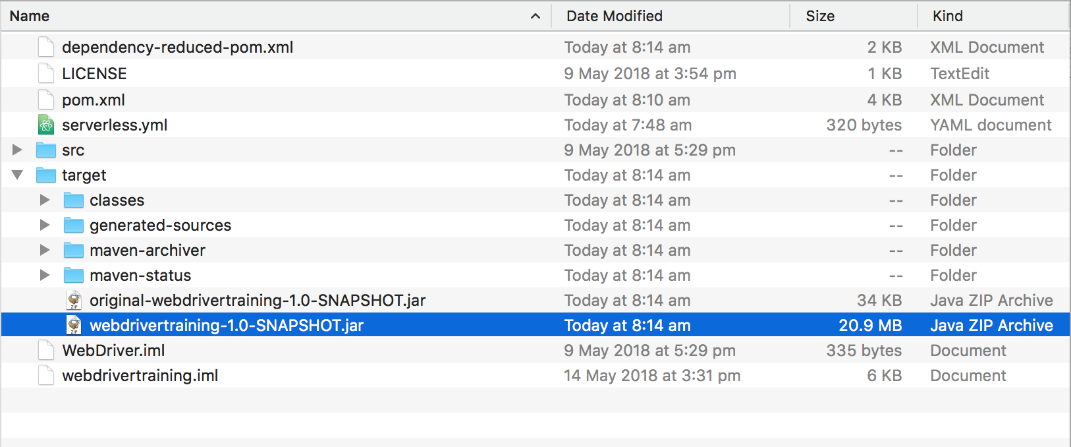Screen dimensions: 1071x447
Task: Expand the classes folder
Action: coord(44,200)
